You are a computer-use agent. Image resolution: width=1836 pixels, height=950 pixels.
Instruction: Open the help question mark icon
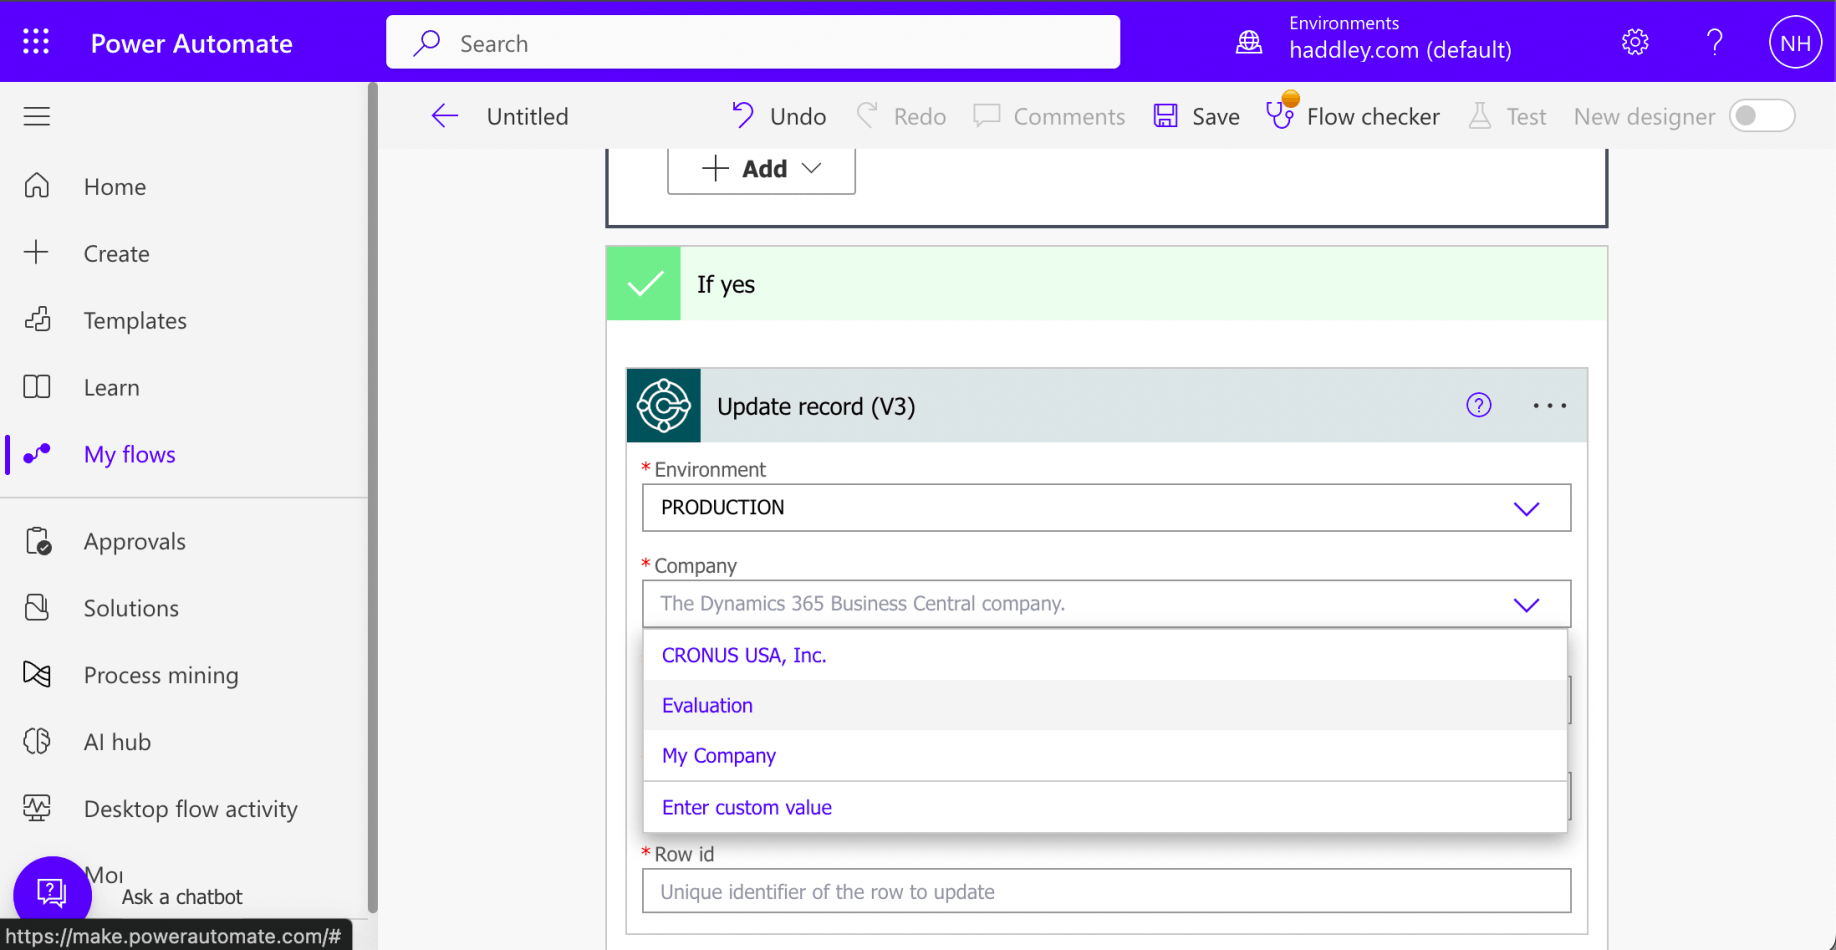click(1714, 42)
